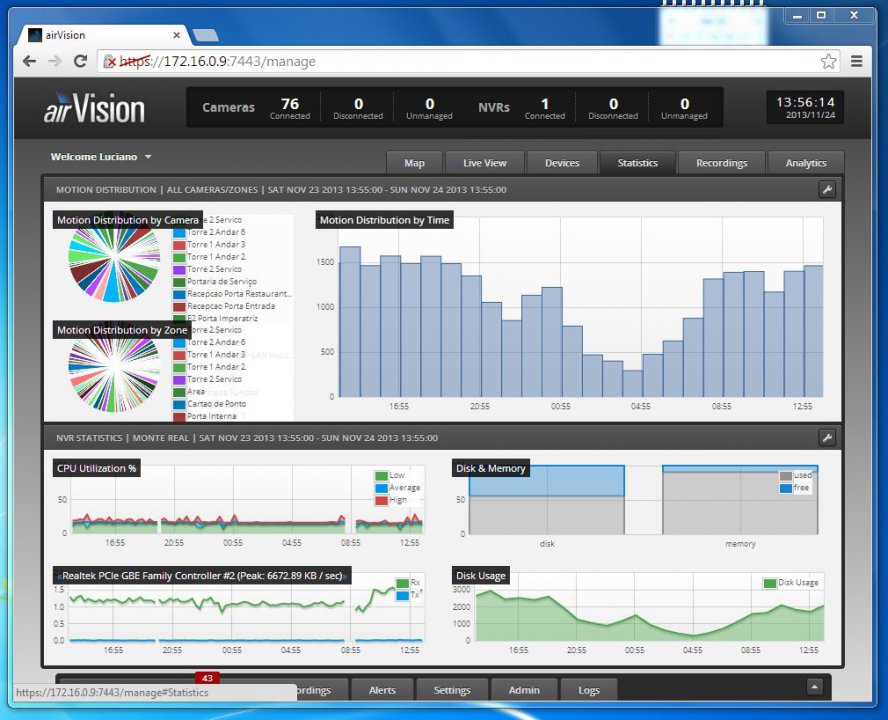Open the Logs button in bottom bar
This screenshot has height=720, width=888.
589,690
